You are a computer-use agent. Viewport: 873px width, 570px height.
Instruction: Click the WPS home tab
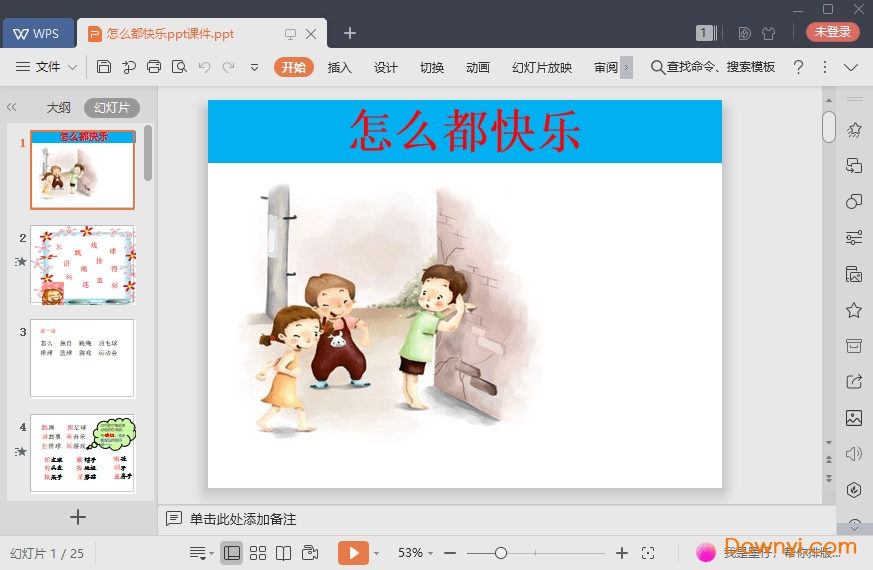pos(38,33)
